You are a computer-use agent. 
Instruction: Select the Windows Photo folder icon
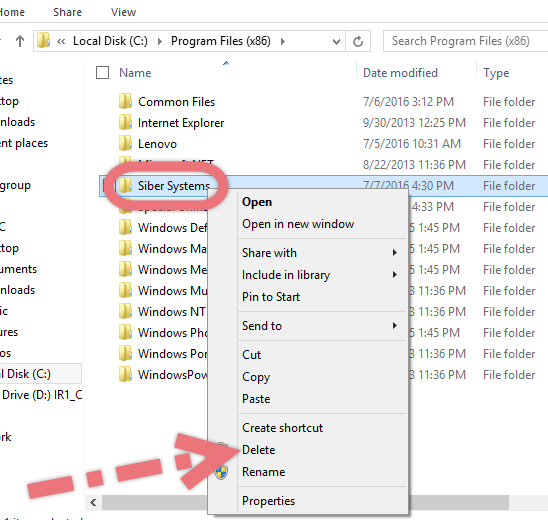click(x=125, y=332)
